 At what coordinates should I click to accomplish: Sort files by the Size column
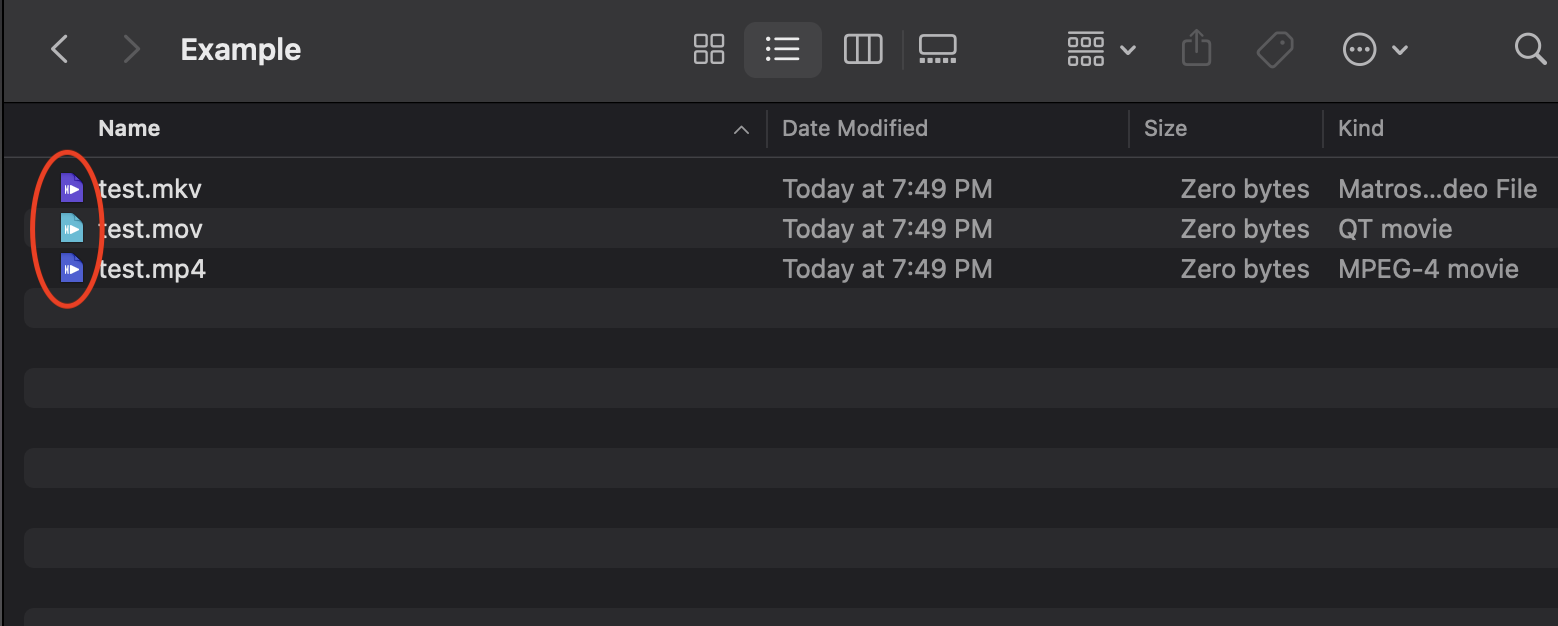coord(1165,128)
